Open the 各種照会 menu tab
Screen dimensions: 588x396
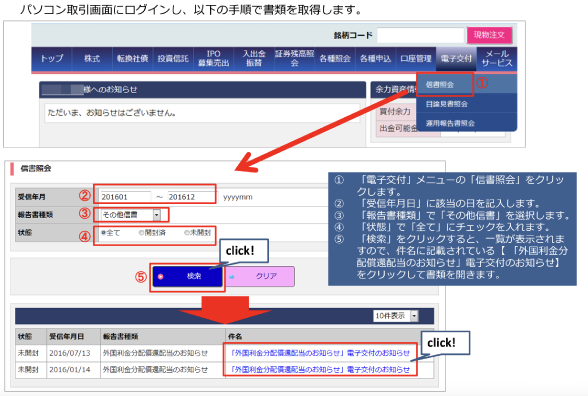335,58
